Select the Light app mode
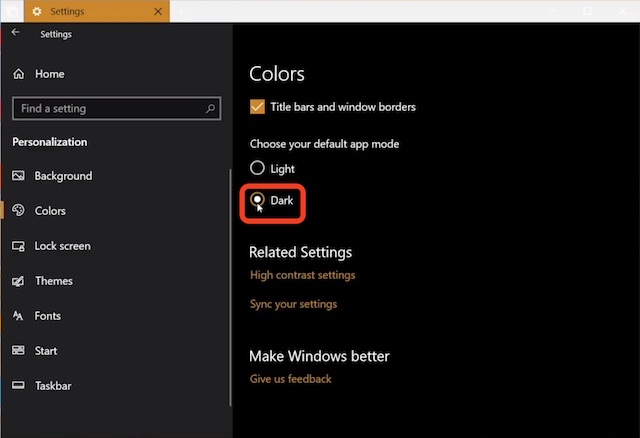Screen dimensions: 640x438 (257, 168)
